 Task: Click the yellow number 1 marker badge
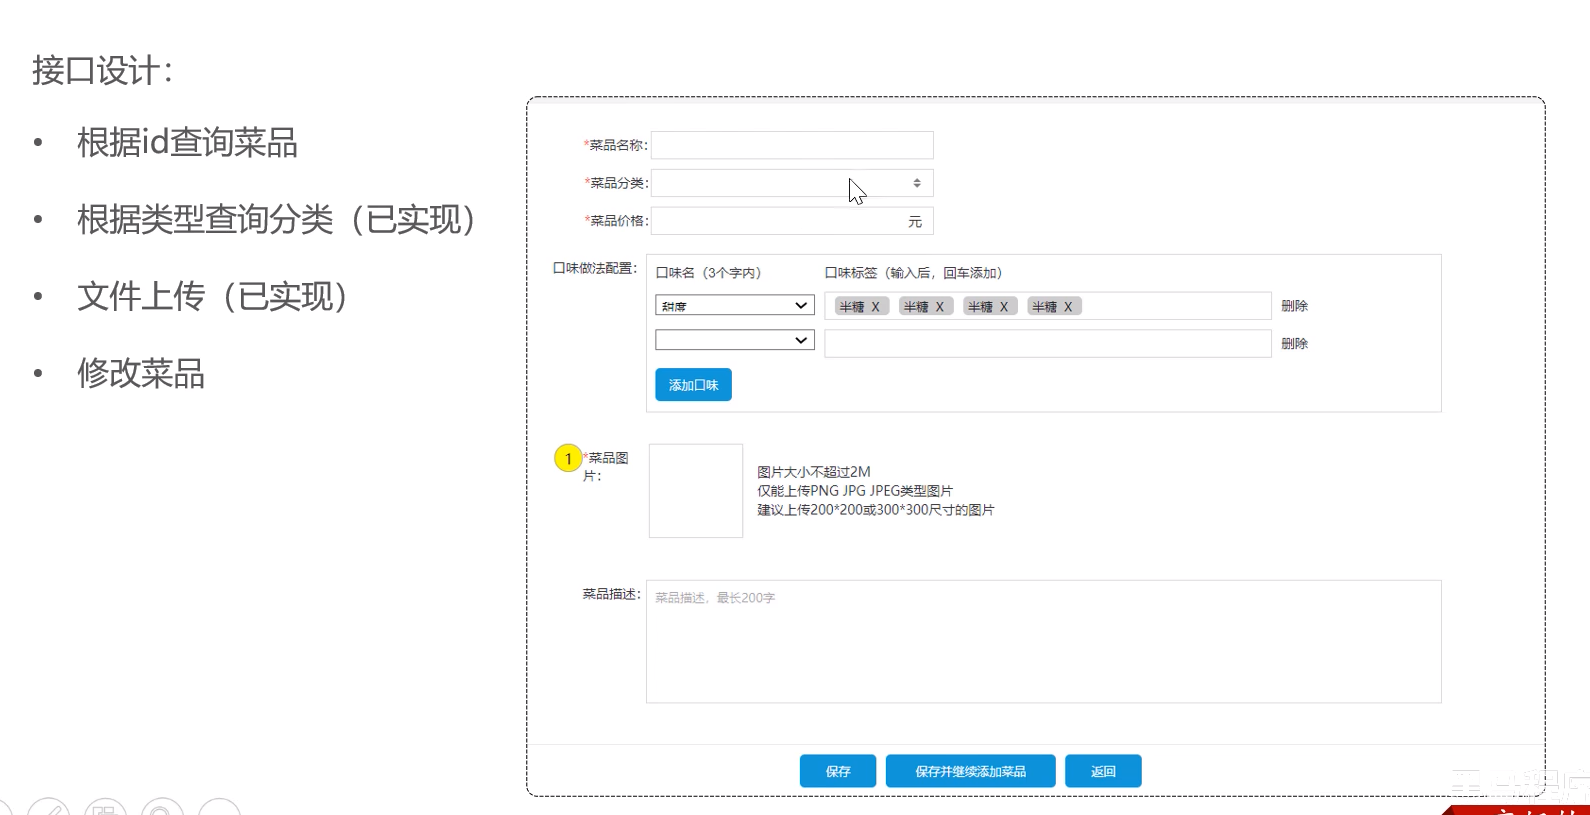click(x=568, y=459)
